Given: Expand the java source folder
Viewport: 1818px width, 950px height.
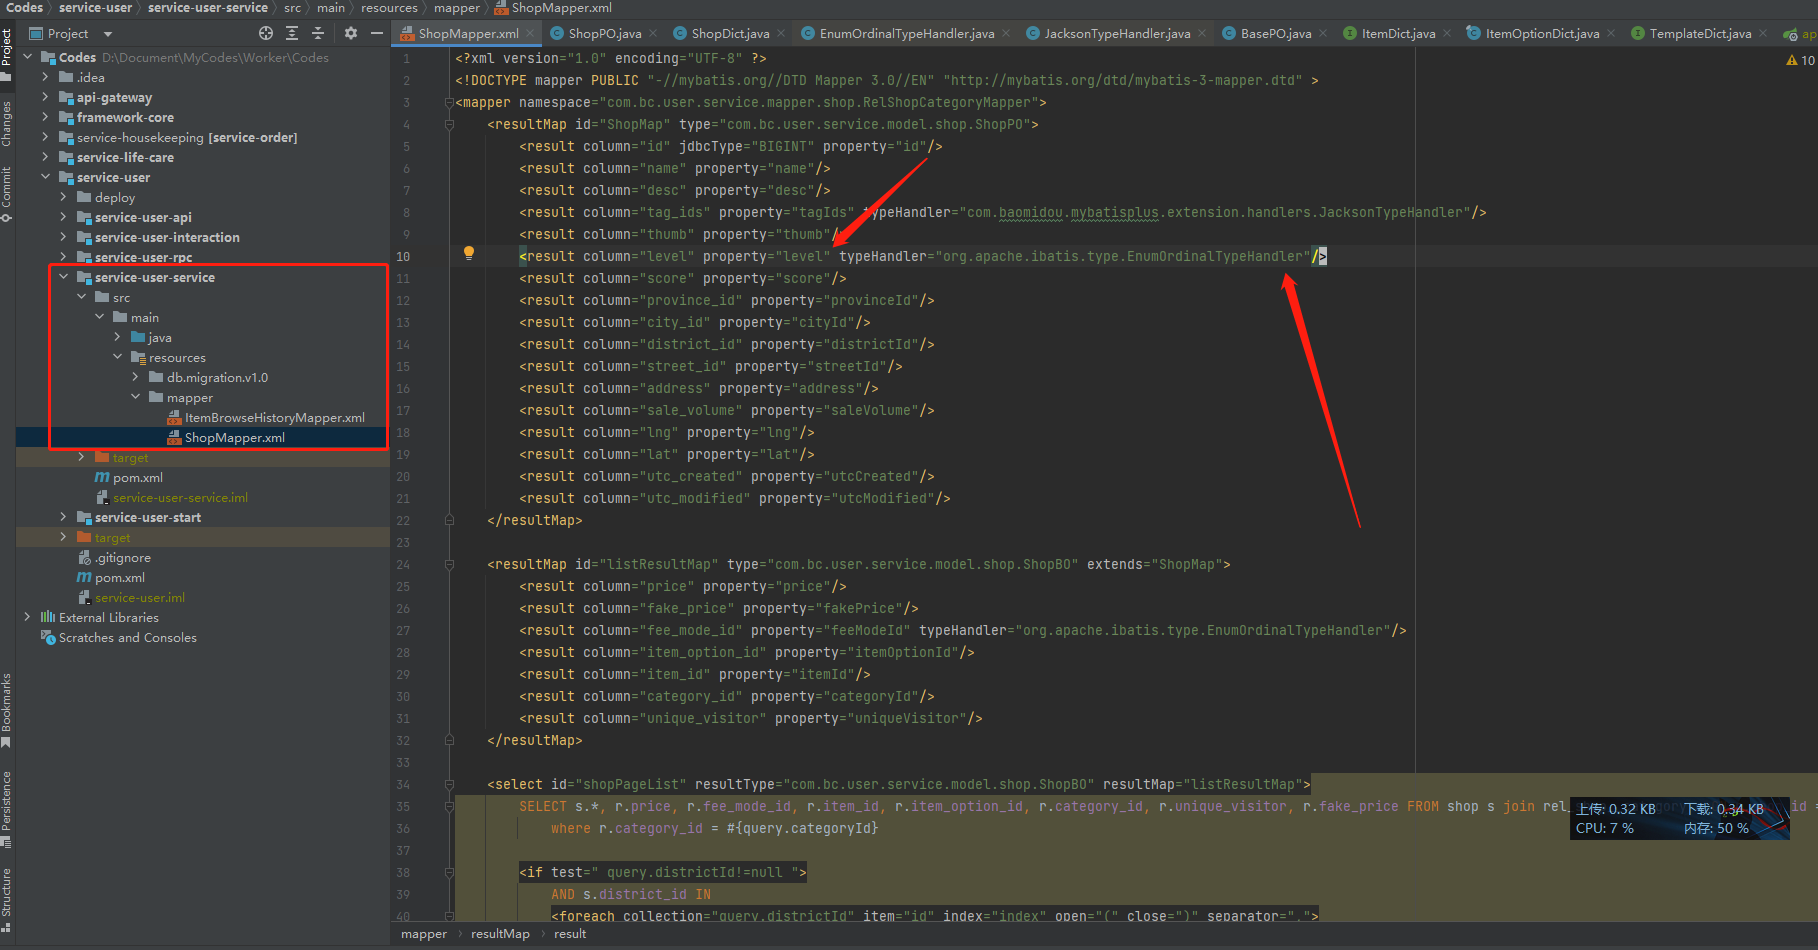Looking at the screenshot, I should (x=117, y=337).
